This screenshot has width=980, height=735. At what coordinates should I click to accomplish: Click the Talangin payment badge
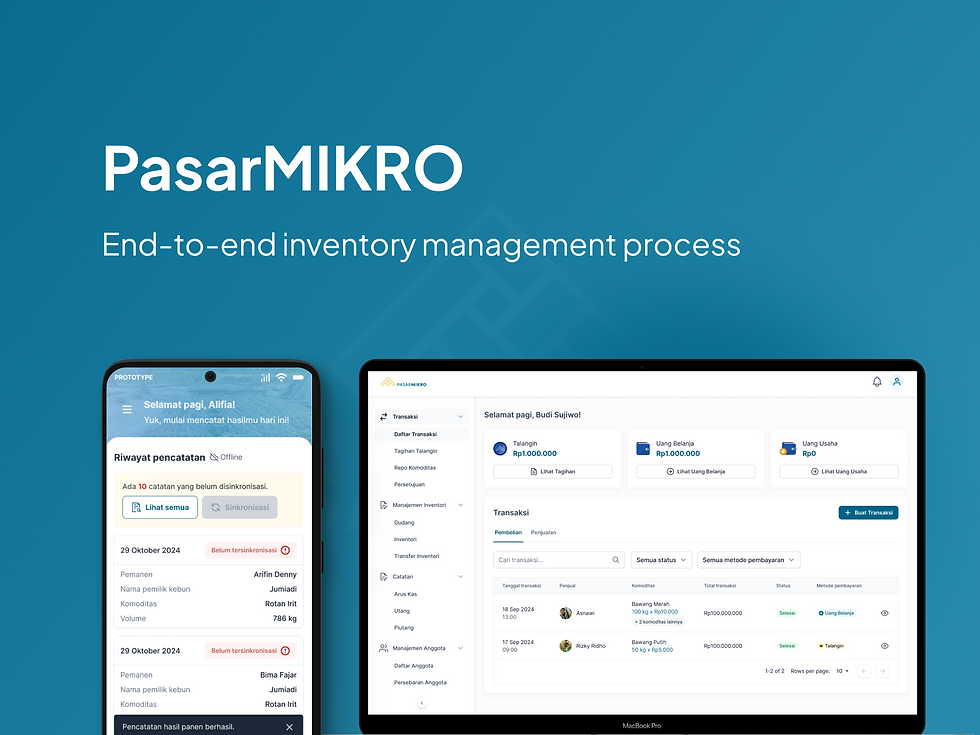(831, 646)
